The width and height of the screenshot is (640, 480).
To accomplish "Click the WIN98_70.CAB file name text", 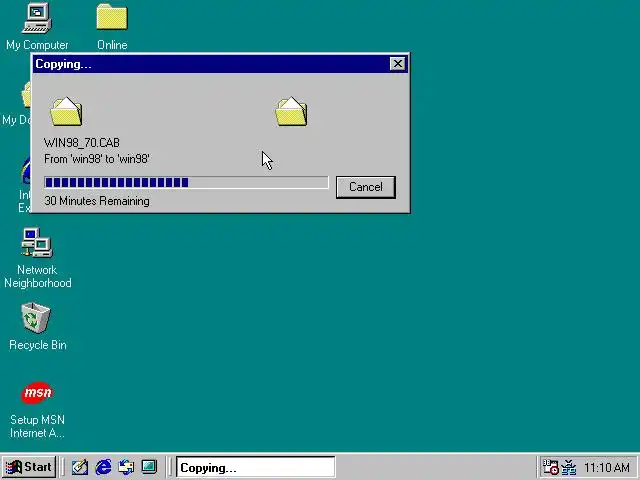I will [82, 143].
